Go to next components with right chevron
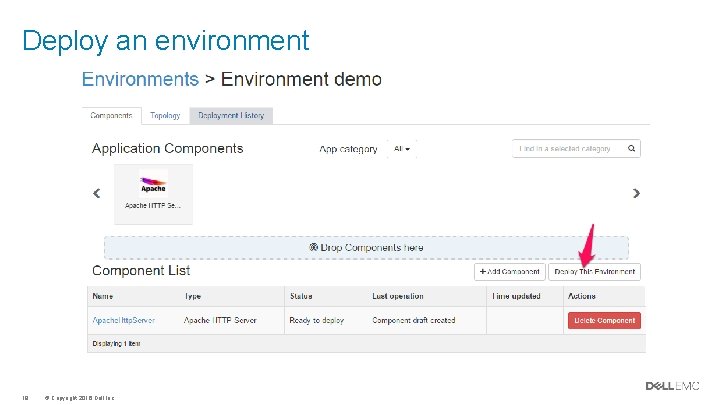 click(636, 193)
